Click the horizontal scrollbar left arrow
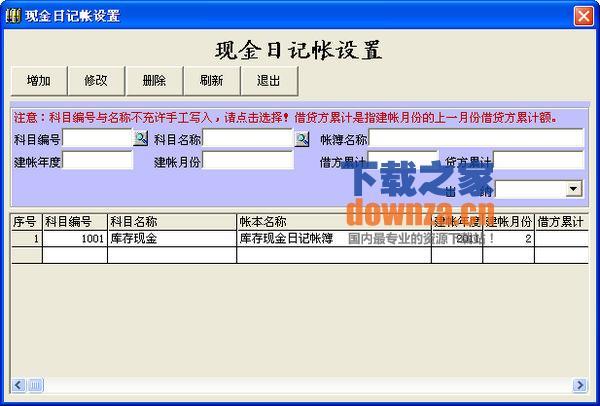600x406 pixels. [18, 385]
